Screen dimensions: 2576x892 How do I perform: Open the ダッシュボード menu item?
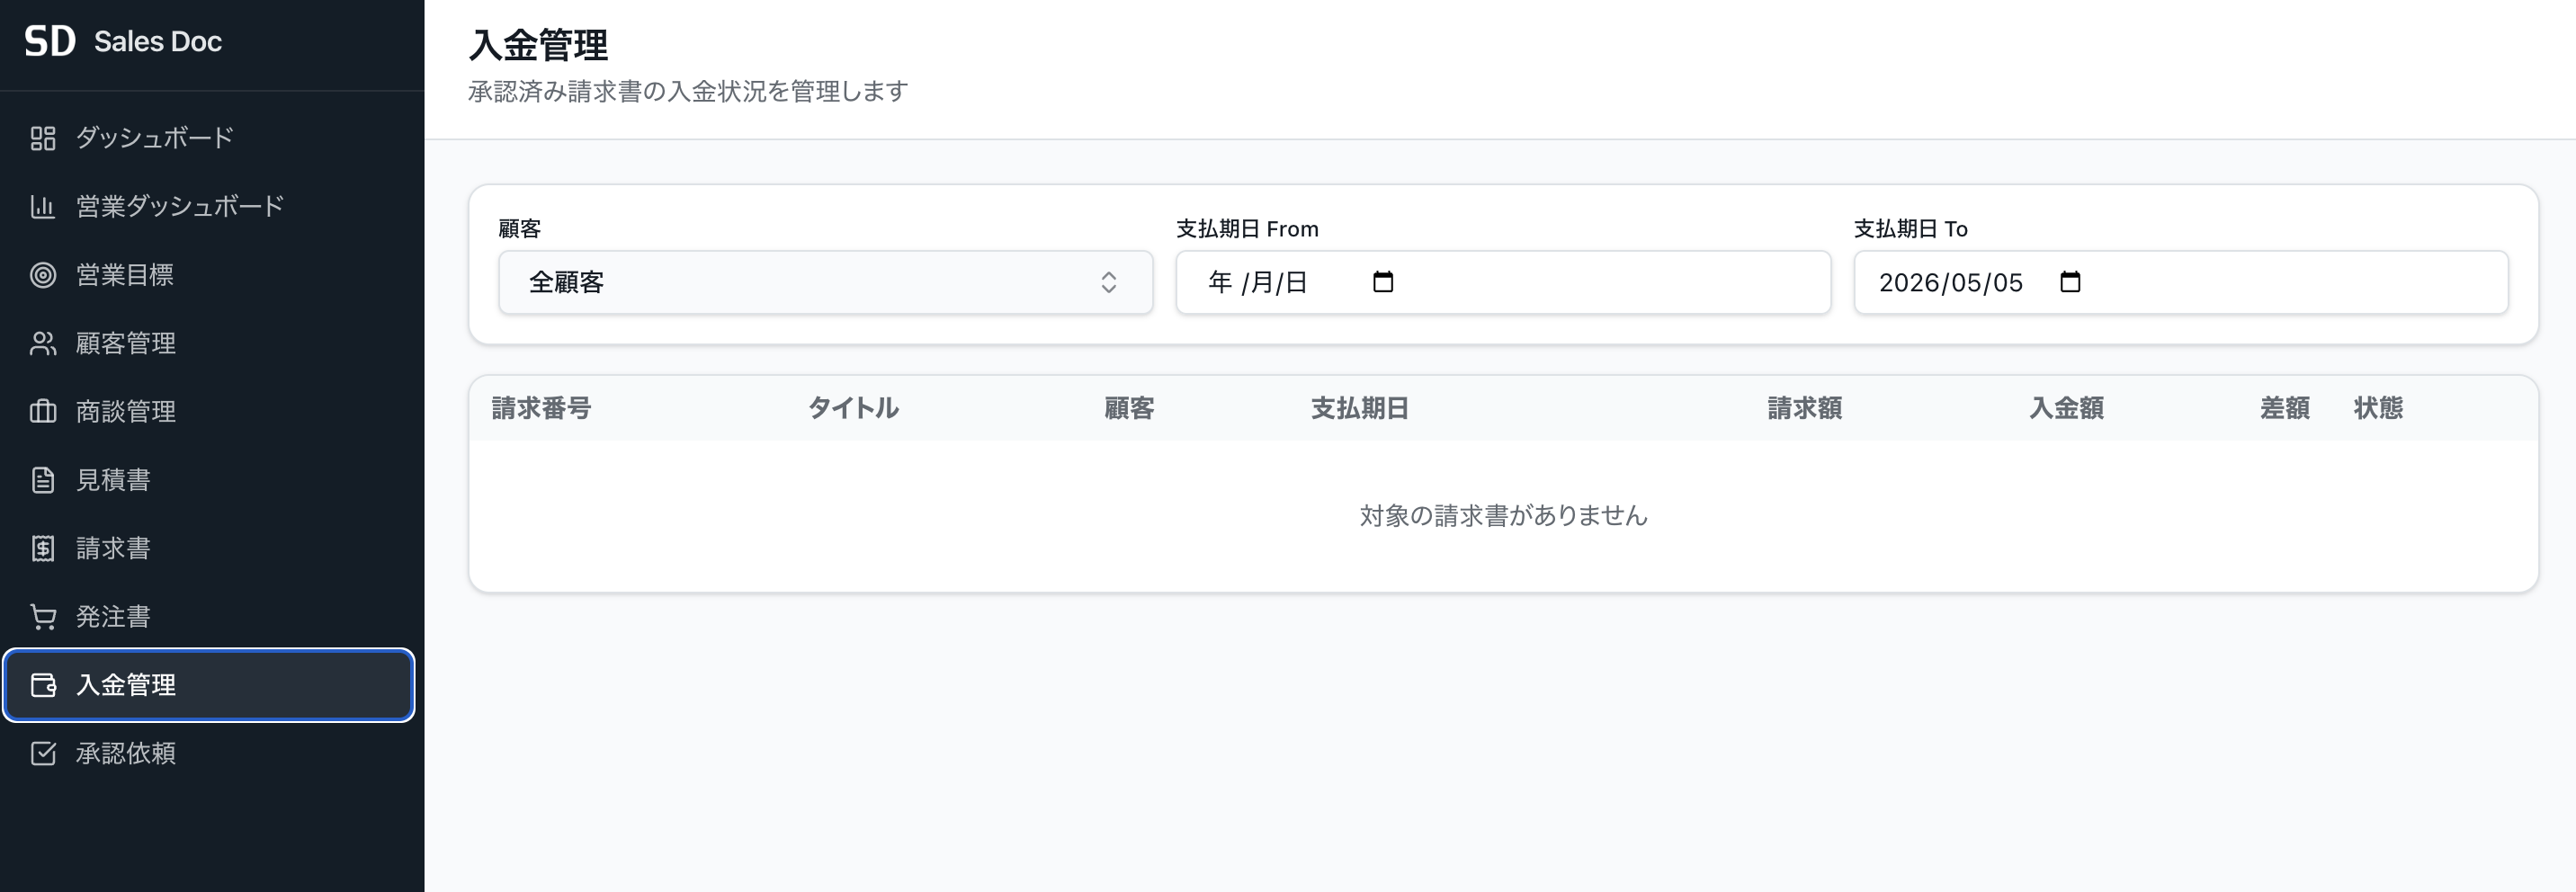[x=209, y=138]
